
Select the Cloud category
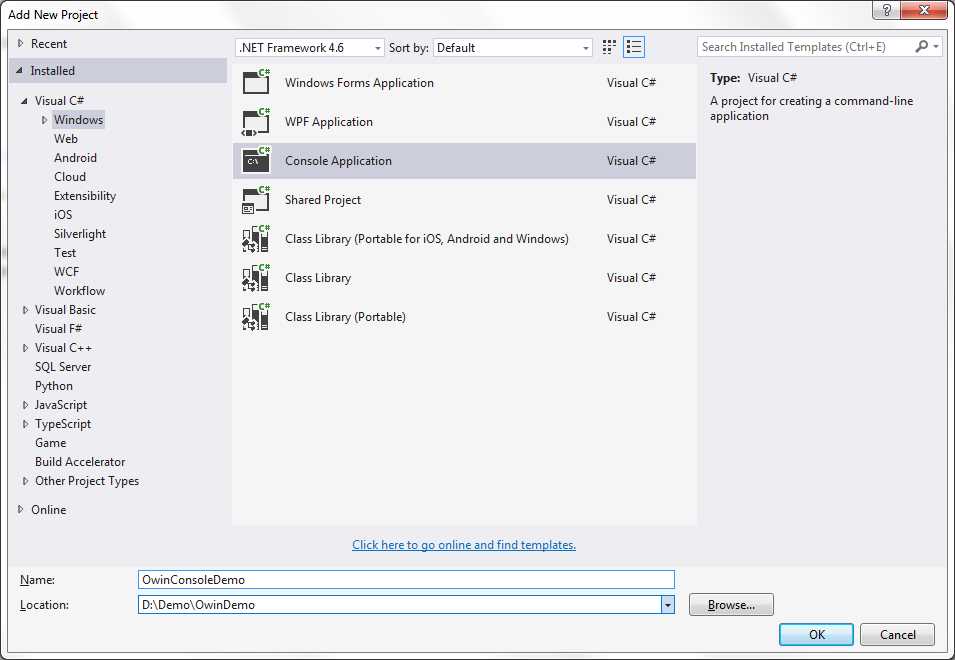(70, 177)
